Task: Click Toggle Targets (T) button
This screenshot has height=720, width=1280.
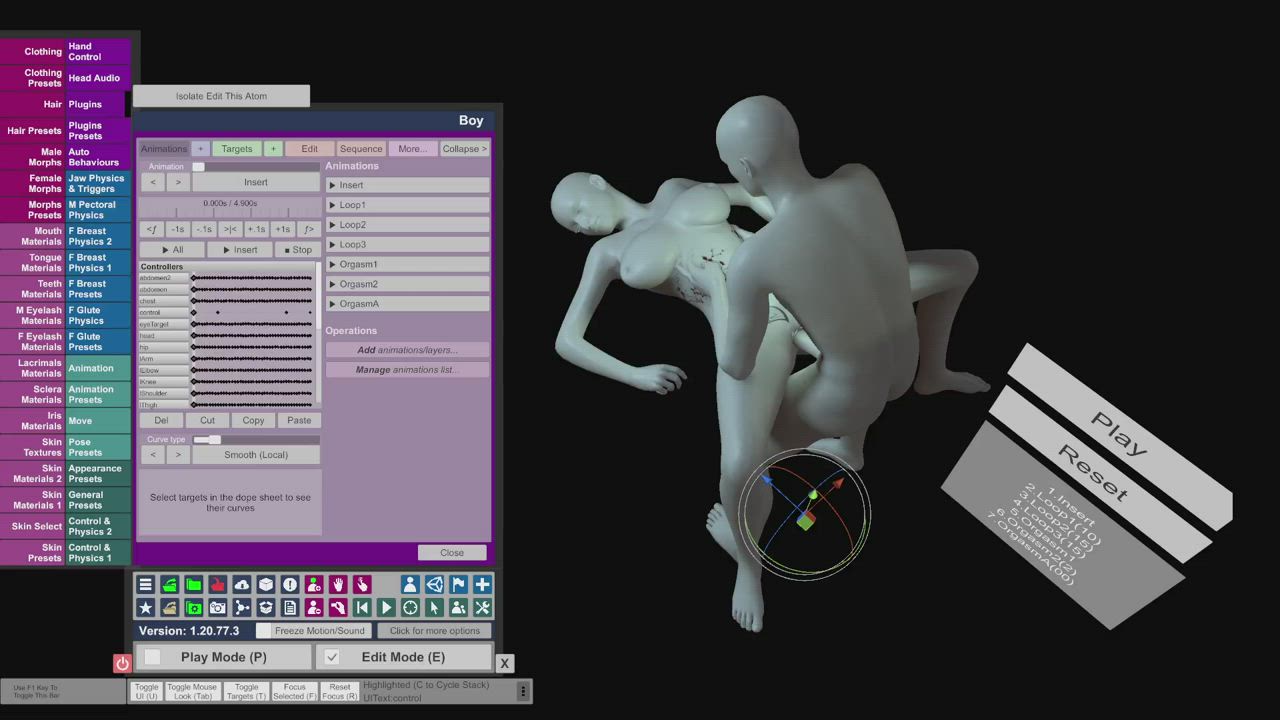Action: coord(246,691)
